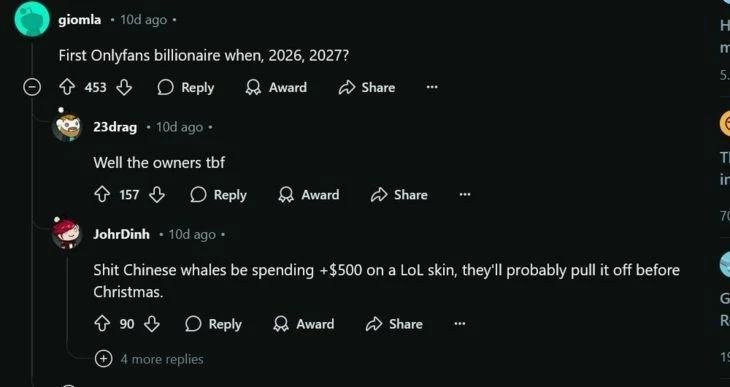Image resolution: width=730 pixels, height=387 pixels.
Task: Visit the giomla username profile link
Action: (80, 20)
